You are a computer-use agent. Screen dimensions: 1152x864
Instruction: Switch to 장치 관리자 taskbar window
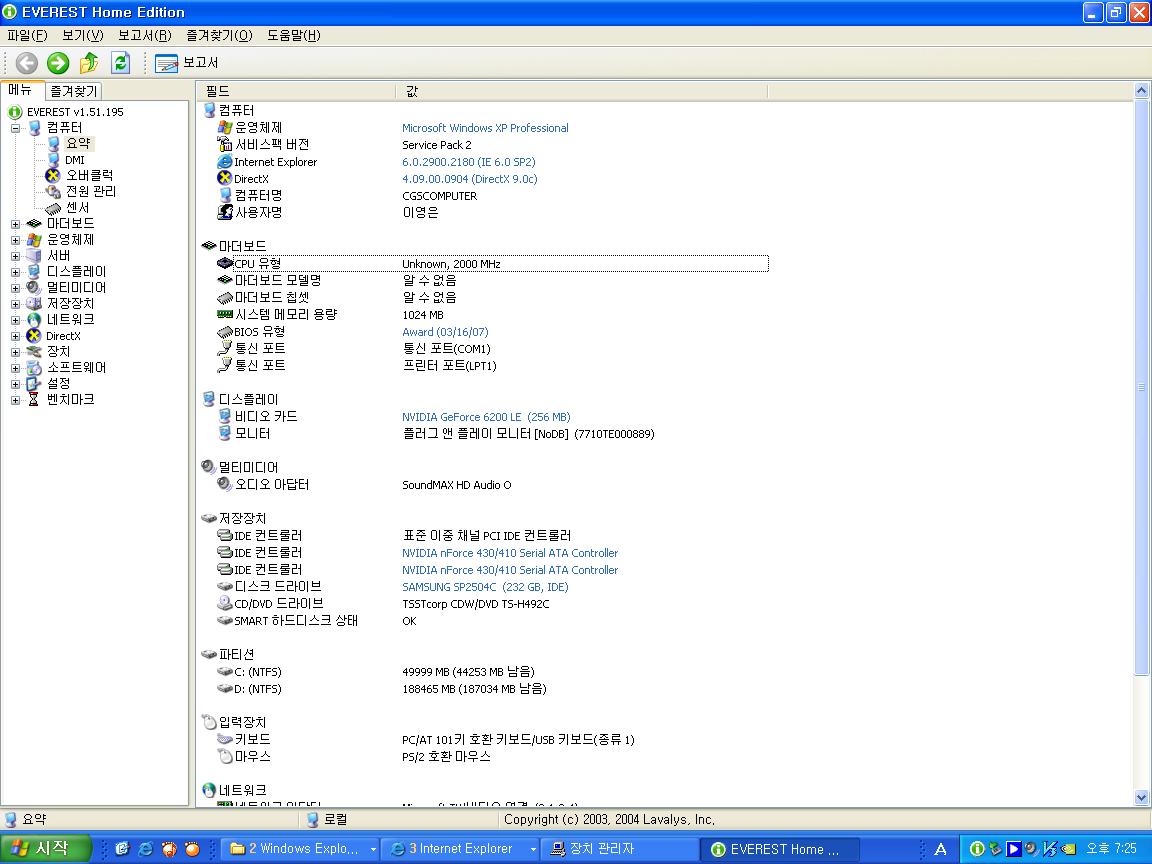click(x=619, y=849)
